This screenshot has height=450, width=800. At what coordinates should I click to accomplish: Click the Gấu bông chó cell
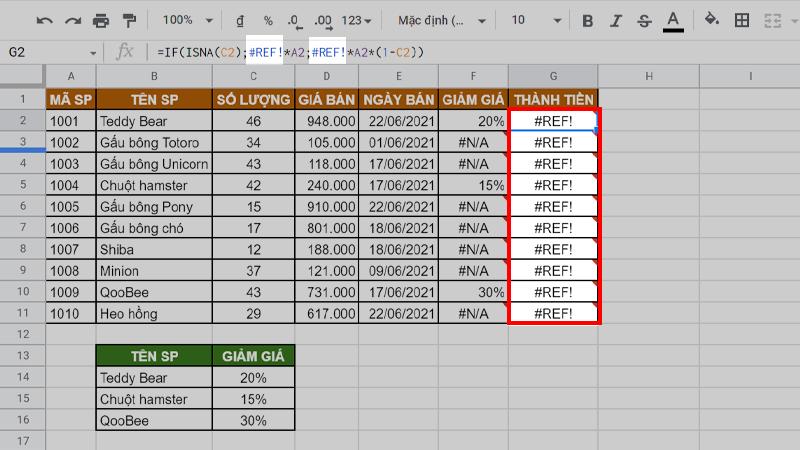click(x=154, y=228)
